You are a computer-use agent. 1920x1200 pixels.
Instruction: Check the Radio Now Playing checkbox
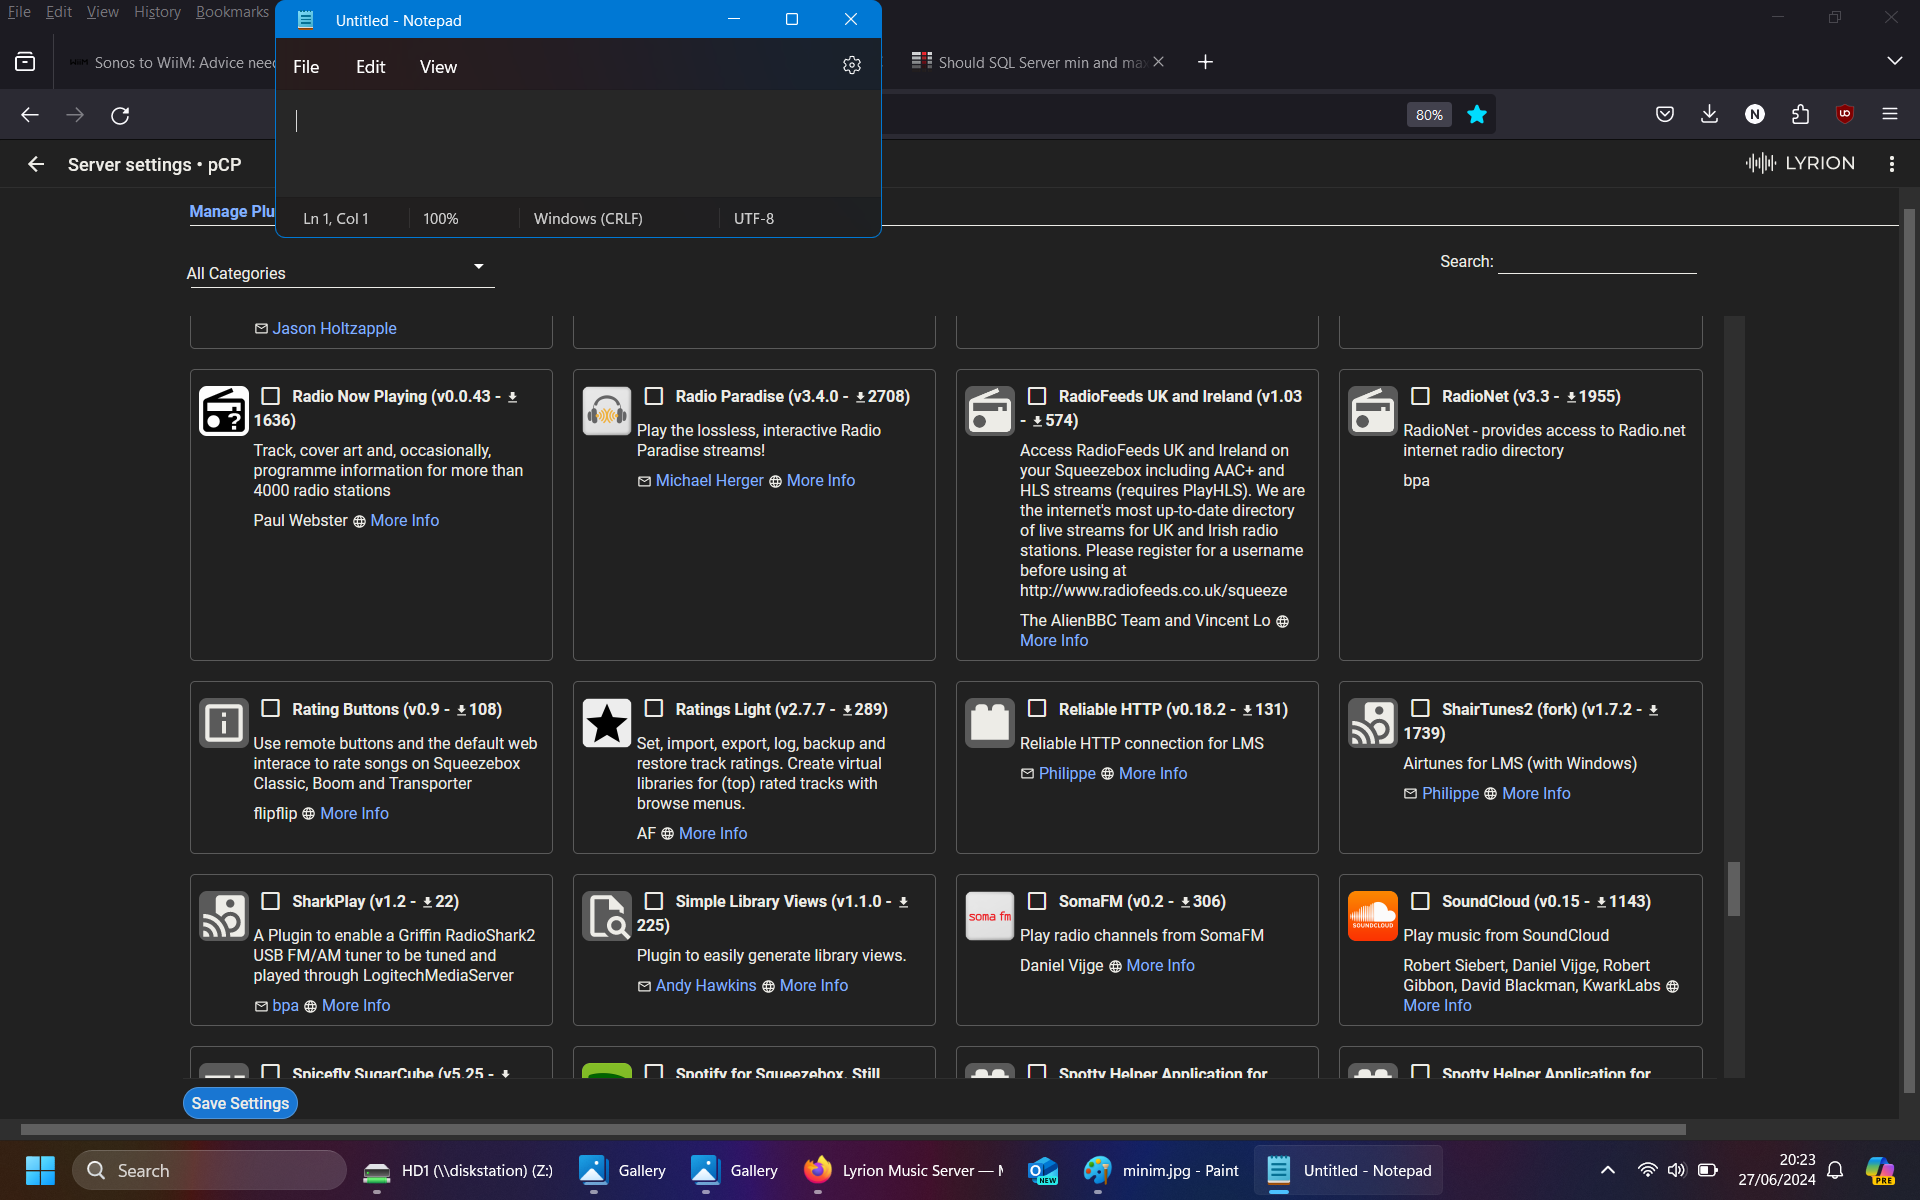coord(270,396)
